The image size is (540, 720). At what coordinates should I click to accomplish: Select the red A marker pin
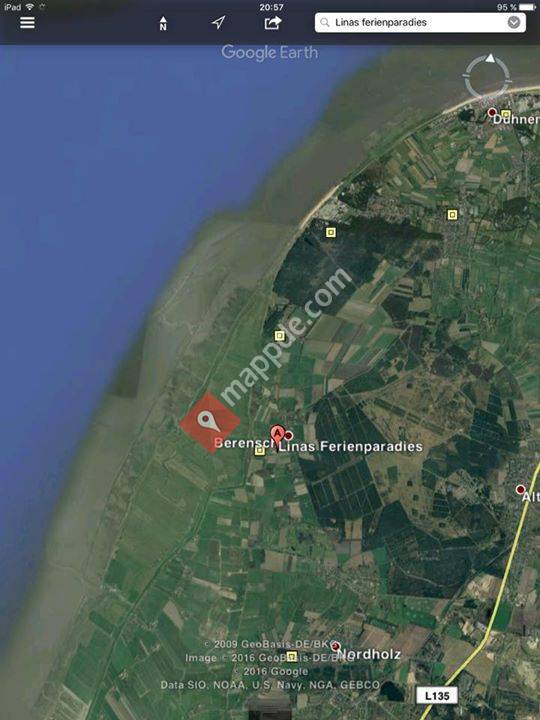coord(276,434)
